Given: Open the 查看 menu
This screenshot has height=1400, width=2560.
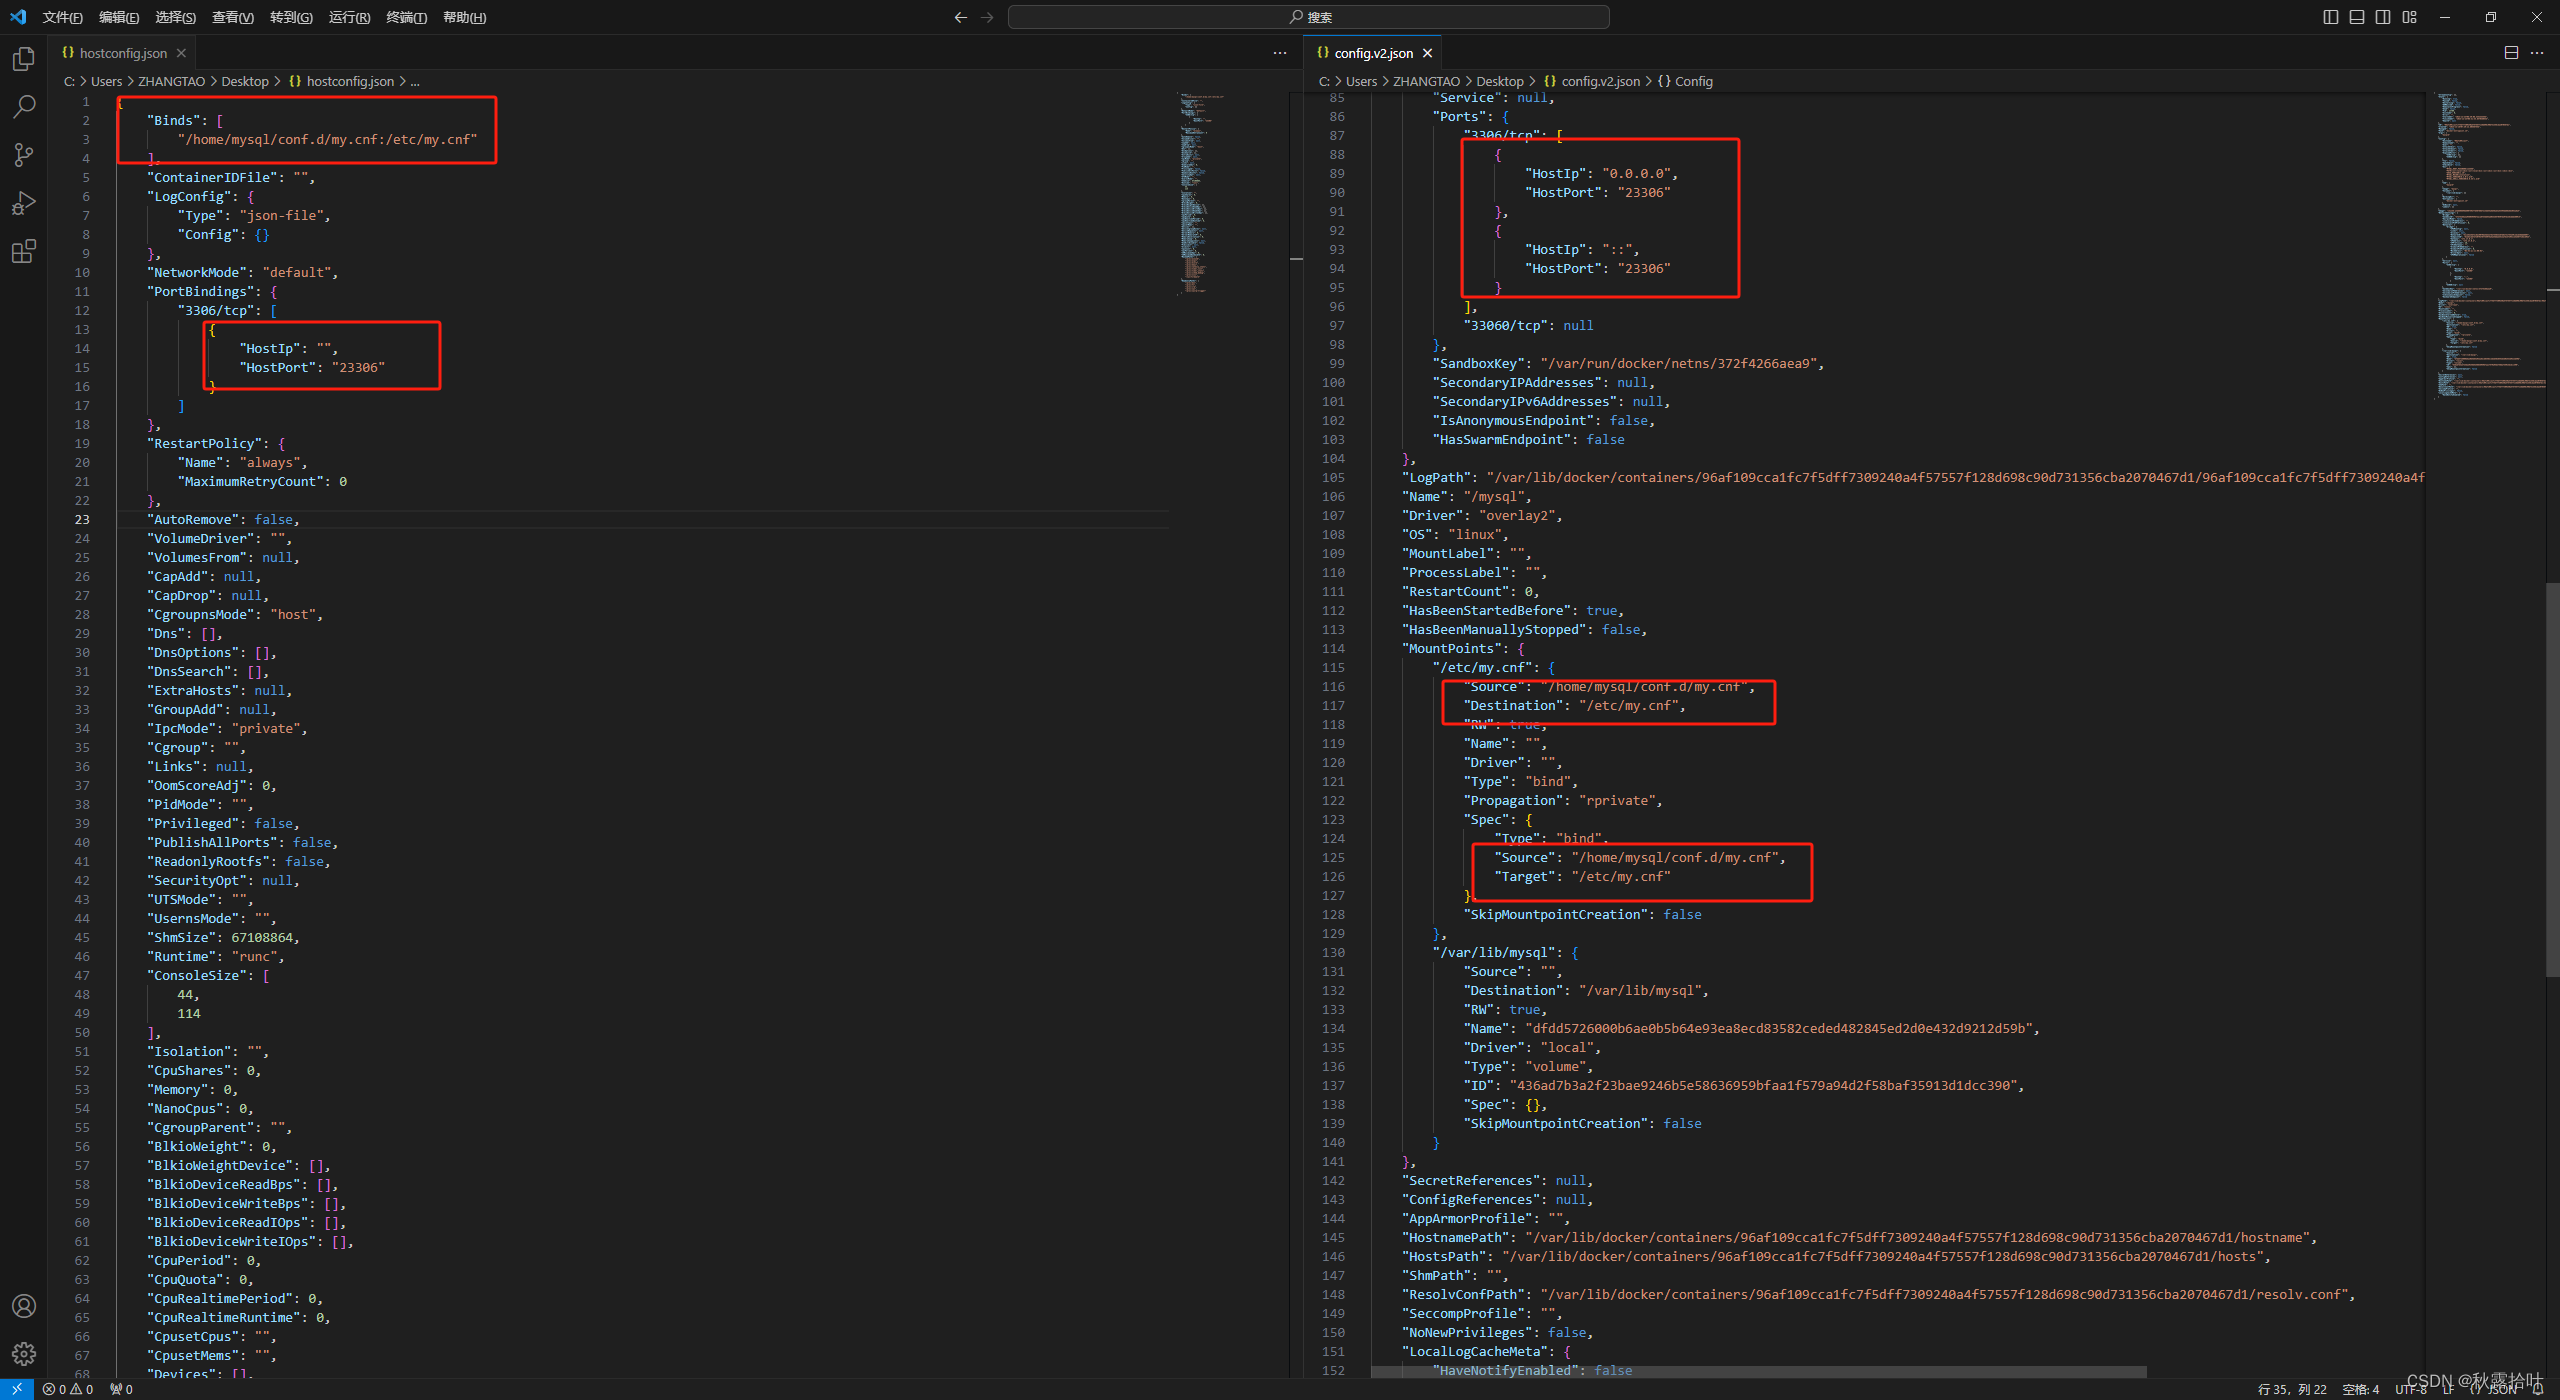Looking at the screenshot, I should (233, 17).
